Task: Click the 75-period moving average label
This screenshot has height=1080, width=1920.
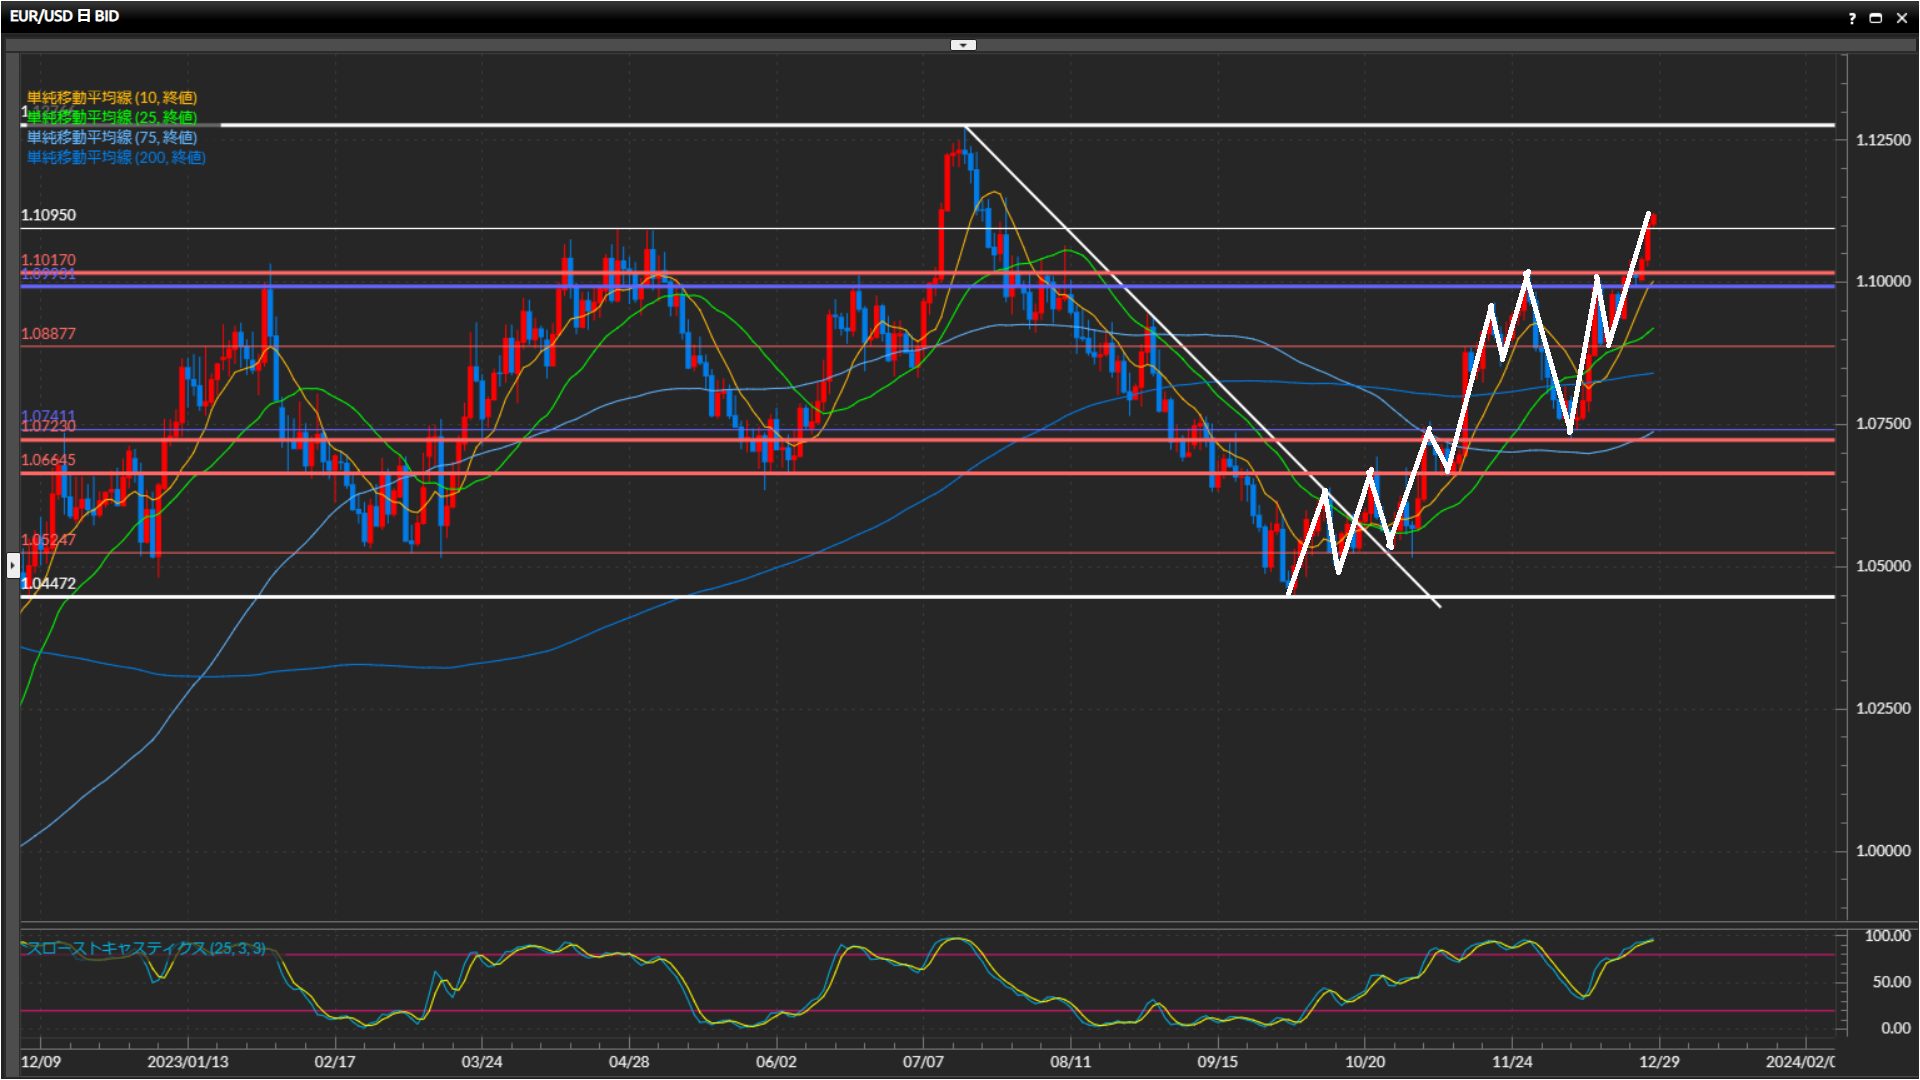Action: (112, 138)
